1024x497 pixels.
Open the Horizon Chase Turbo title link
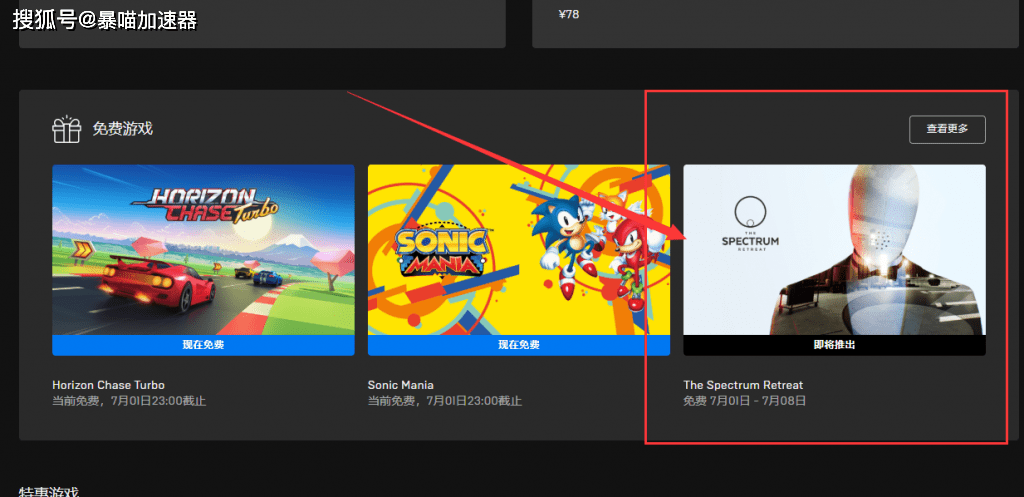coord(108,385)
